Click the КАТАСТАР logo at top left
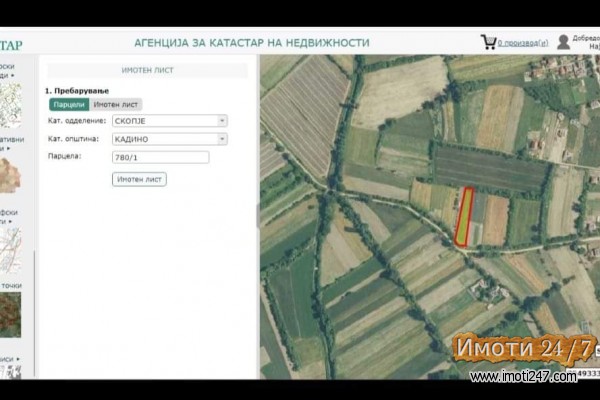Image resolution: width=600 pixels, height=400 pixels. point(11,44)
